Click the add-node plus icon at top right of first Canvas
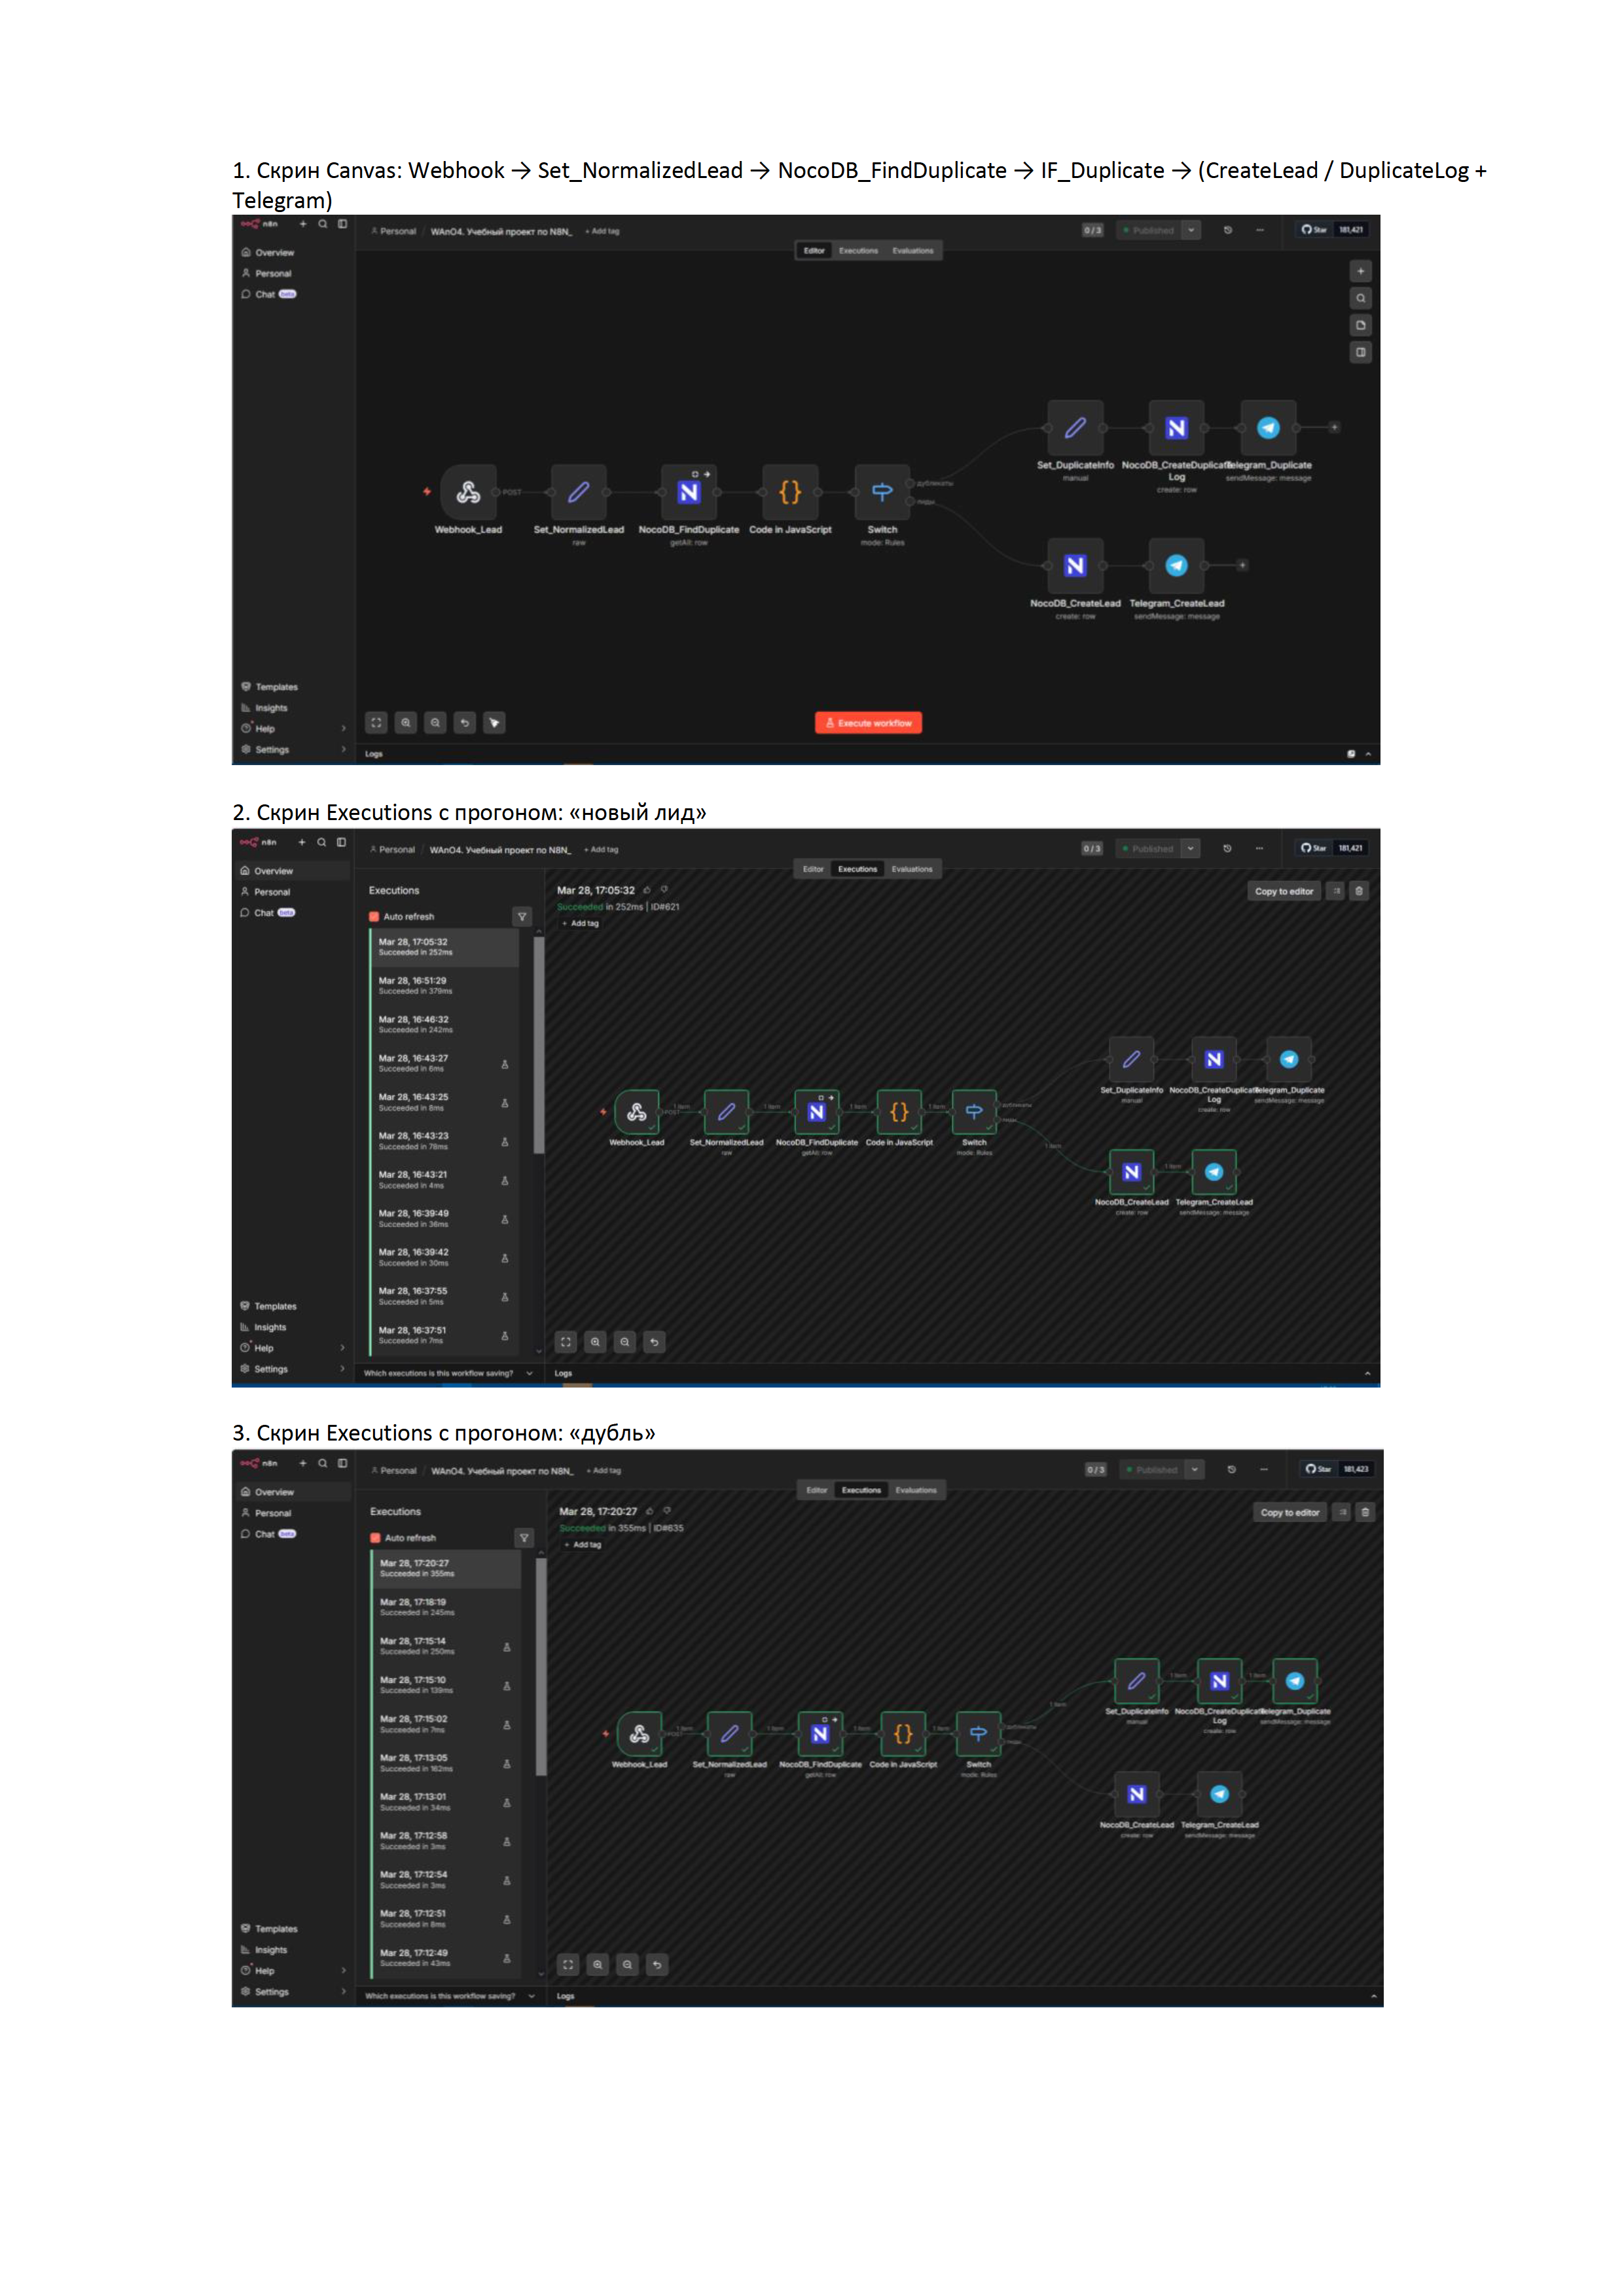The width and height of the screenshot is (1624, 2296). 1360,271
